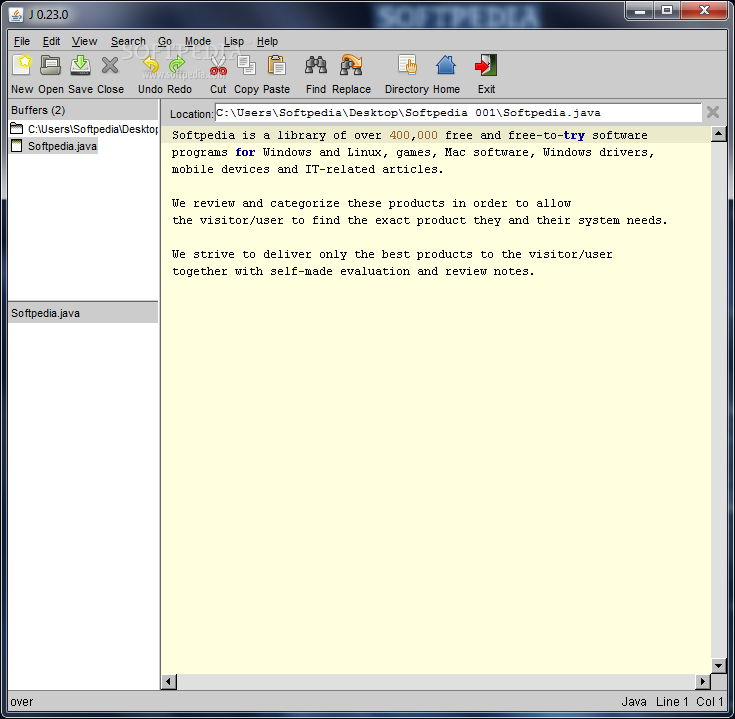The width and height of the screenshot is (735, 719).
Task: Open the Search menu
Action: click(x=128, y=41)
